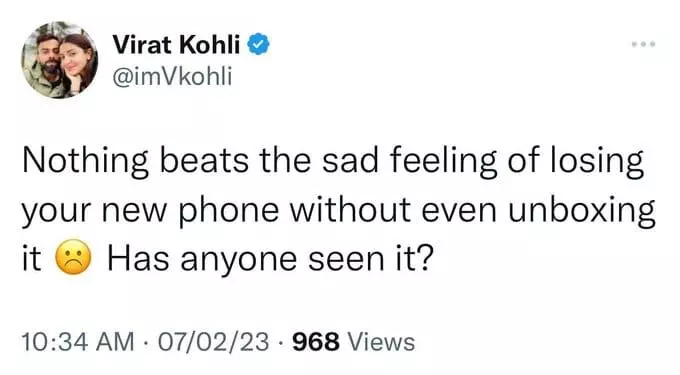Click the 968 view count
The width and height of the screenshot is (680, 375).
[x=316, y=341]
